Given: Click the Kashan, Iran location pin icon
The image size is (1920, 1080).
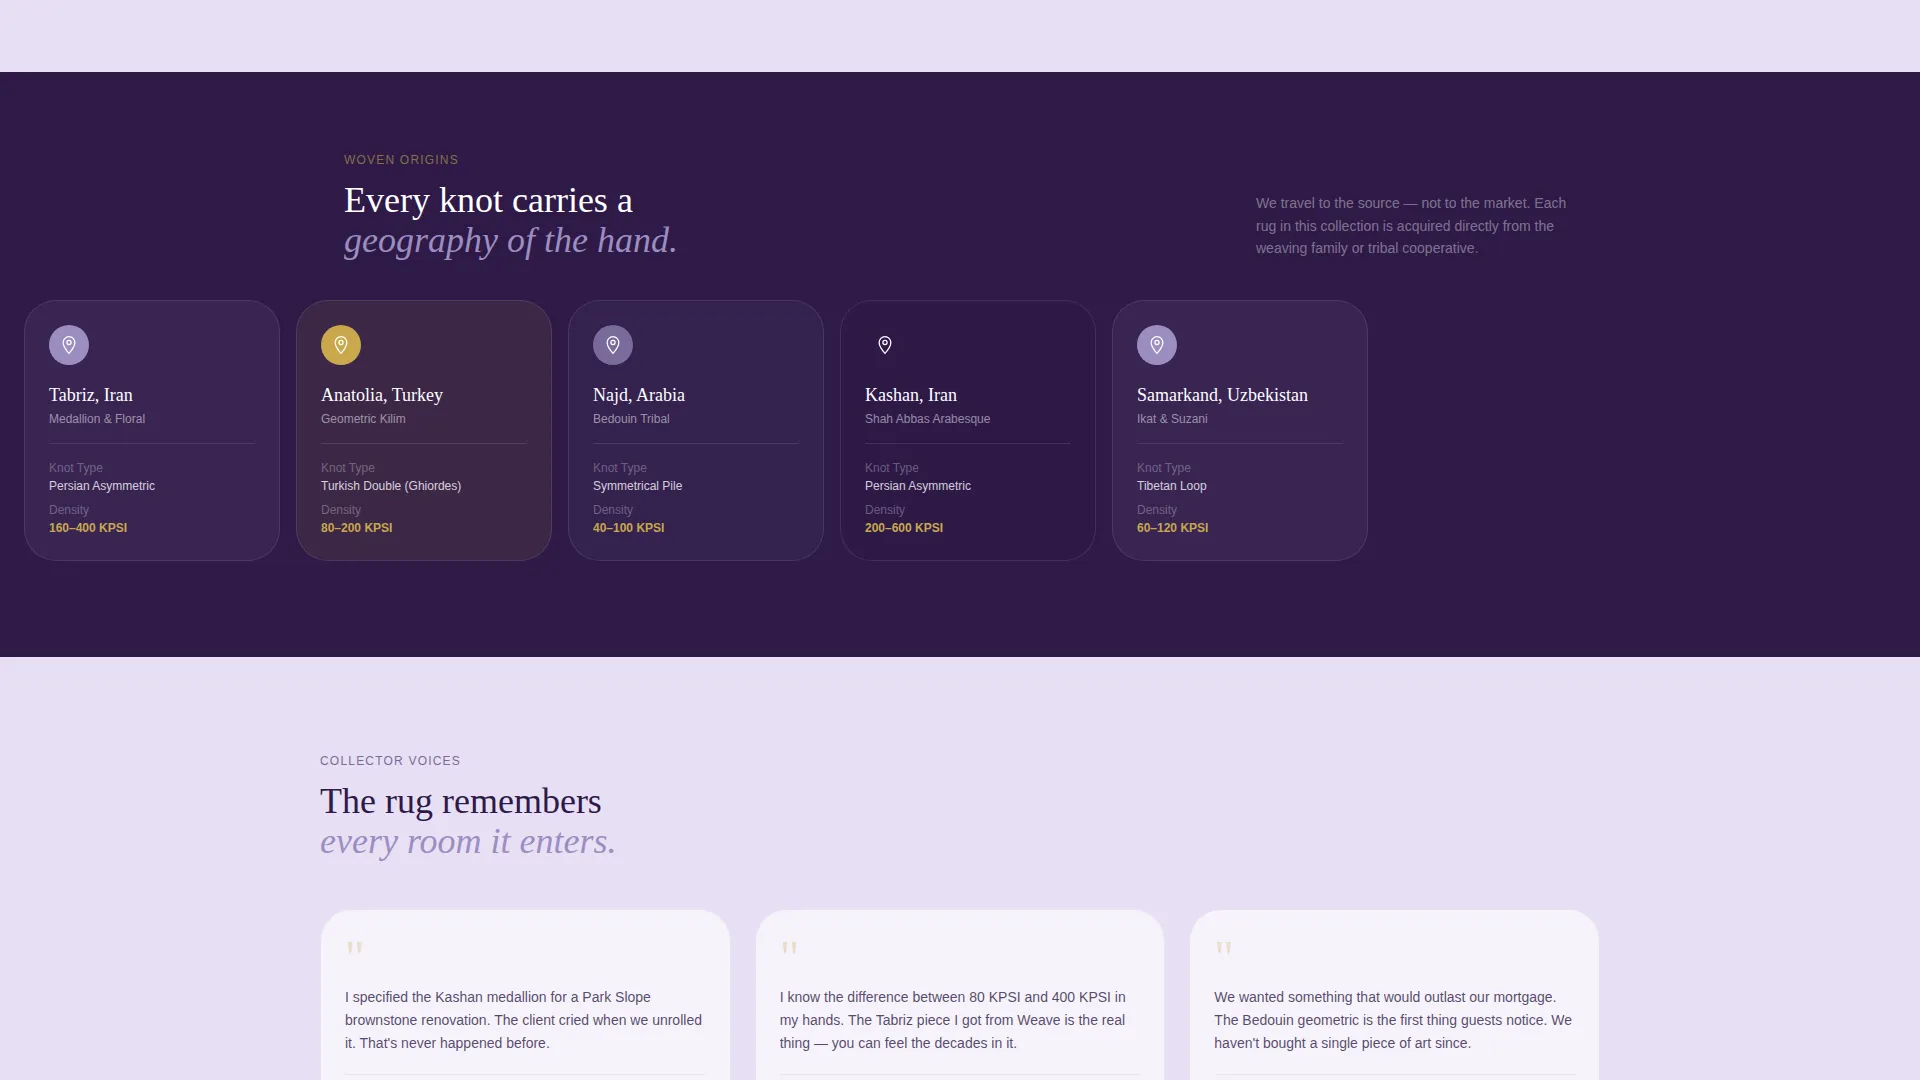Looking at the screenshot, I should point(885,345).
